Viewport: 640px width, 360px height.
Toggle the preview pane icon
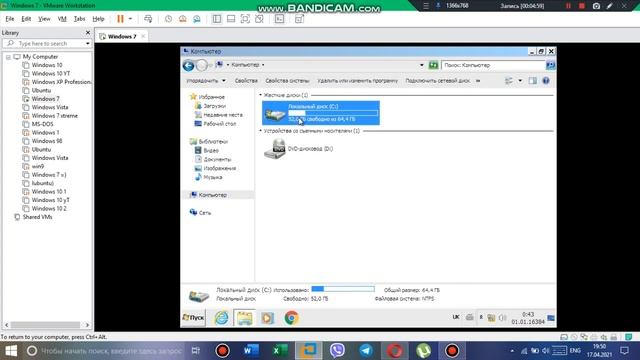(533, 81)
